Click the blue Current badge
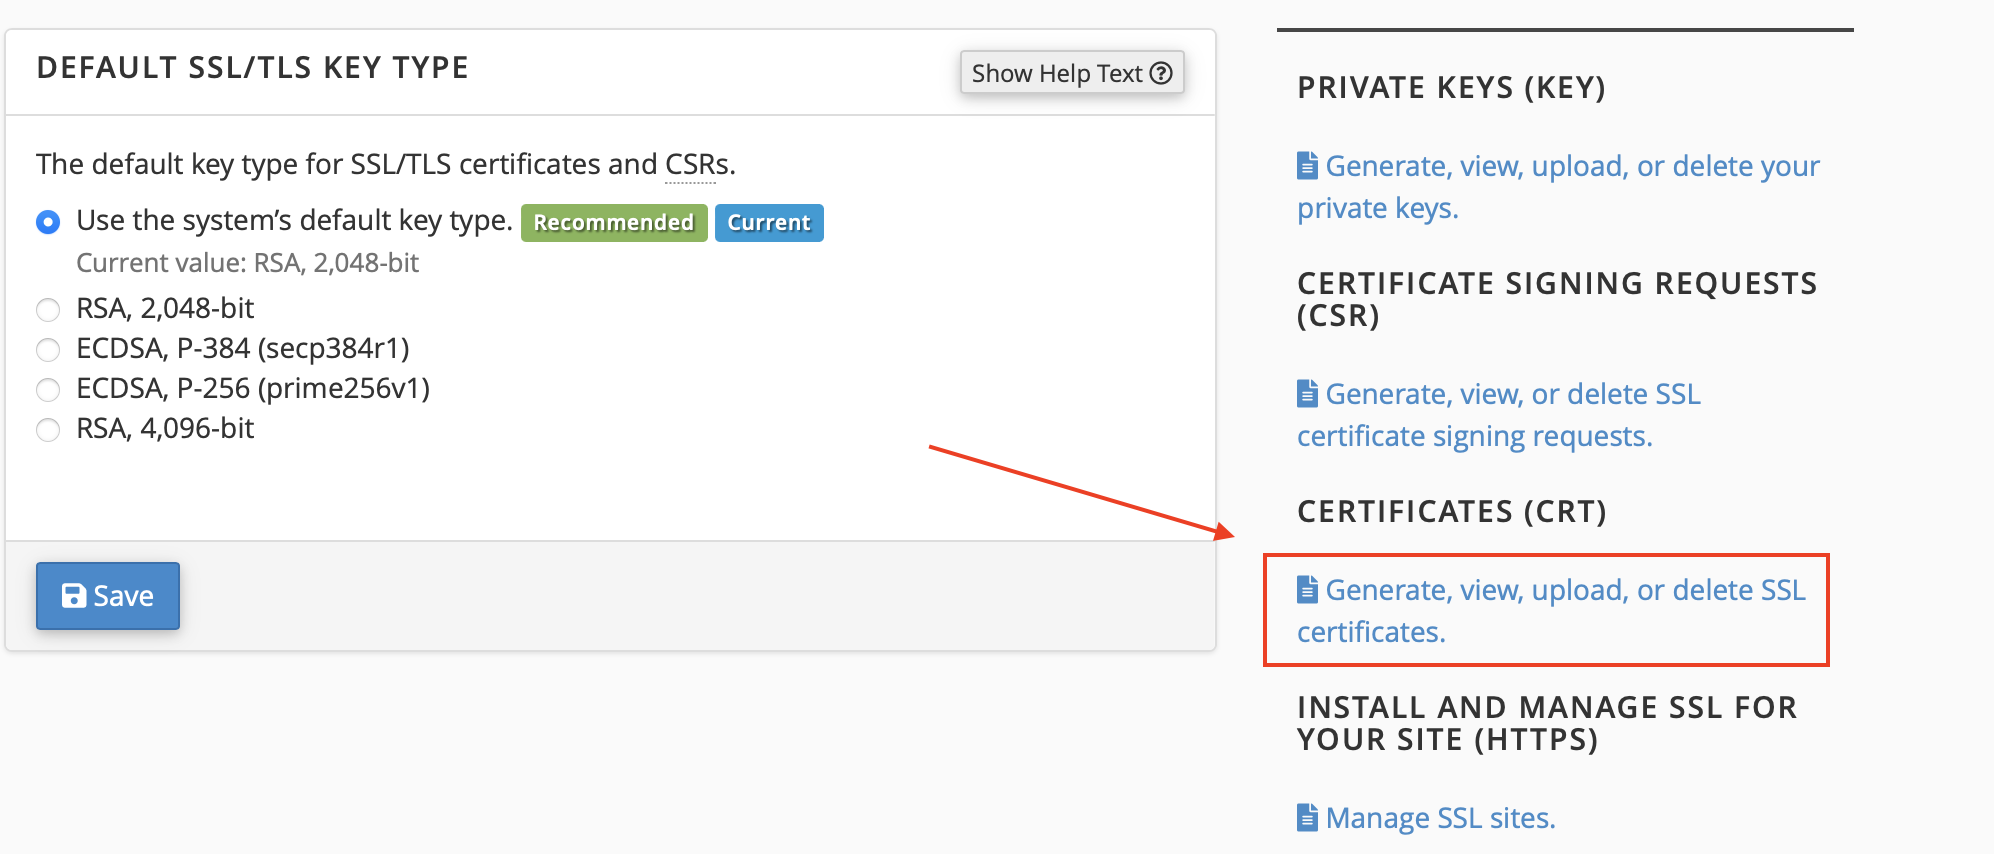The height and width of the screenshot is (854, 1994). 768,223
